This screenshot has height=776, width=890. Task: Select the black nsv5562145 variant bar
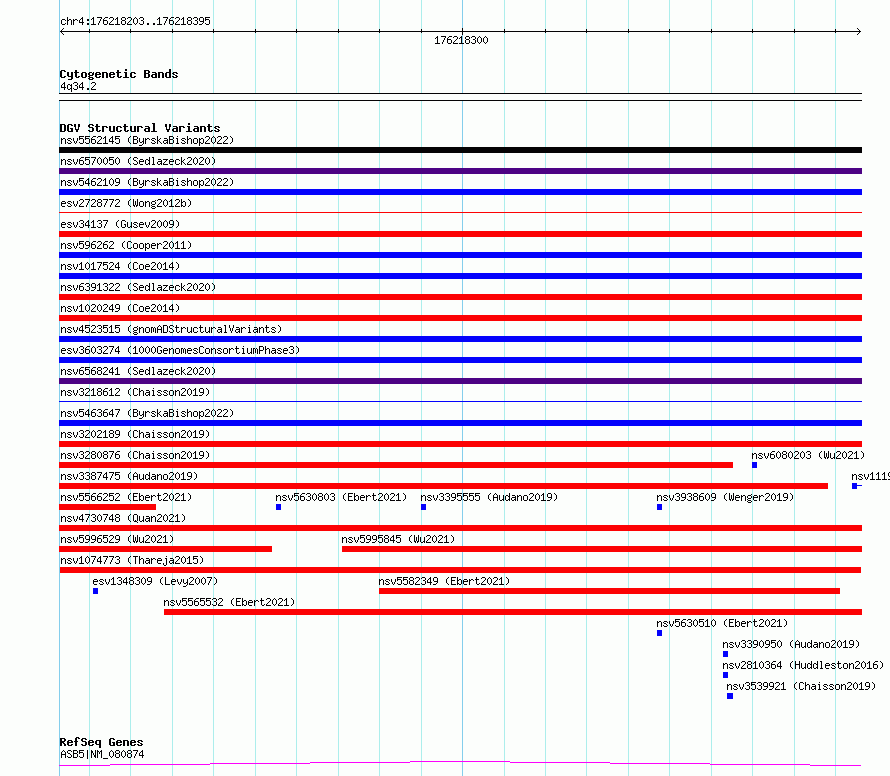click(460, 150)
